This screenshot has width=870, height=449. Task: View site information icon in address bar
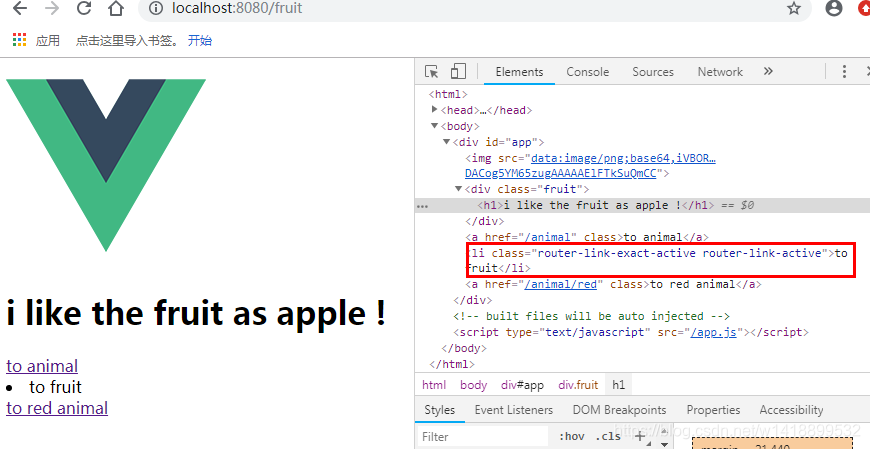(156, 8)
